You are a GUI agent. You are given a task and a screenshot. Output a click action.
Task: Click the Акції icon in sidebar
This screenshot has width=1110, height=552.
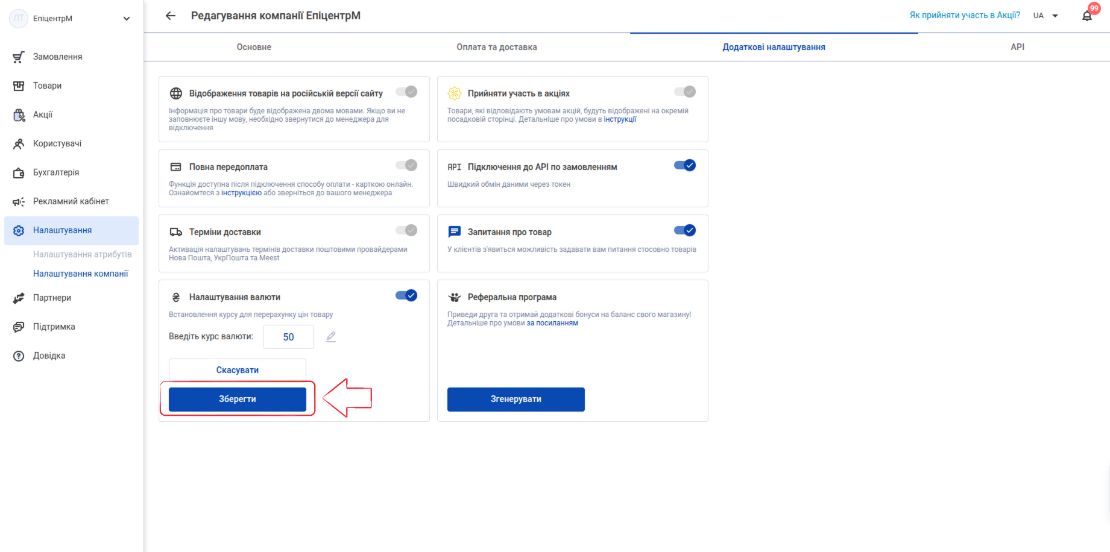tap(19, 115)
